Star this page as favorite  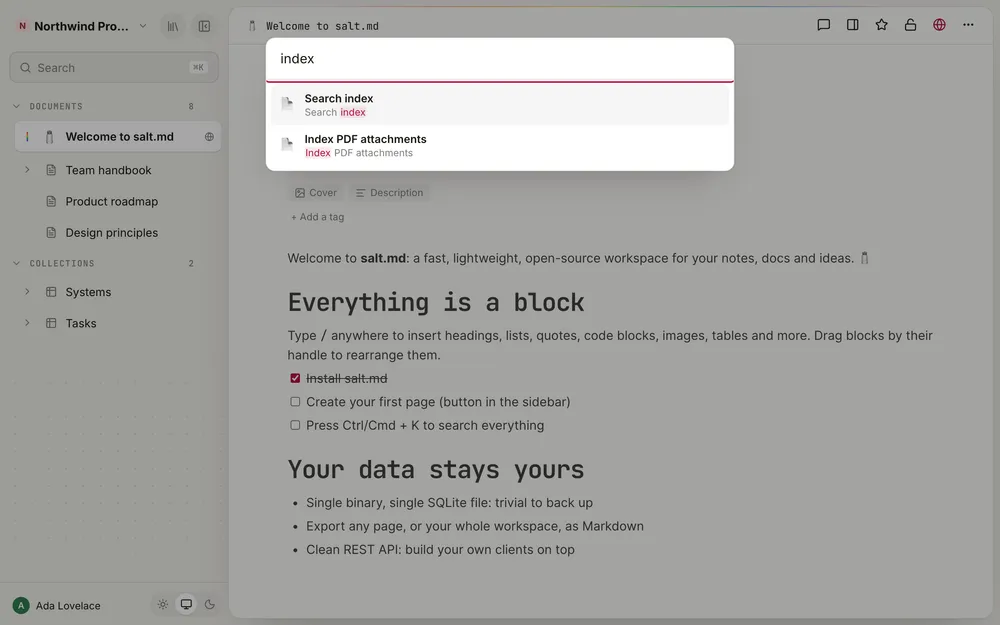[x=881, y=25]
